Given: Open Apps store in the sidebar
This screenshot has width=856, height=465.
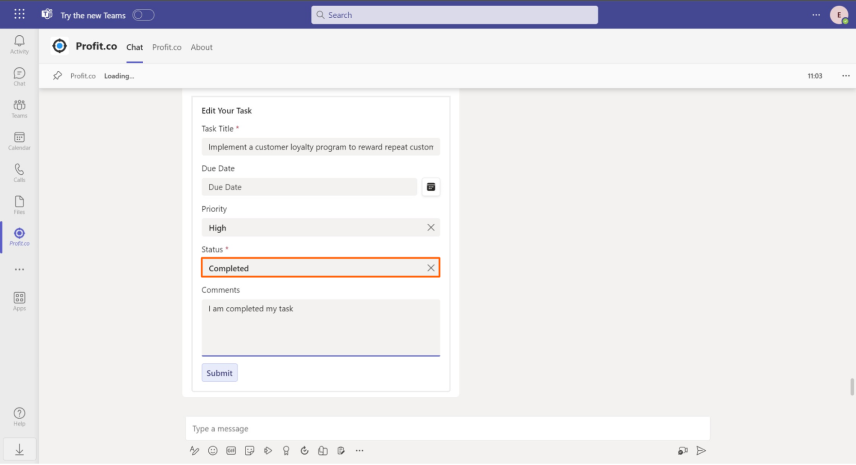Looking at the screenshot, I should click(x=19, y=301).
